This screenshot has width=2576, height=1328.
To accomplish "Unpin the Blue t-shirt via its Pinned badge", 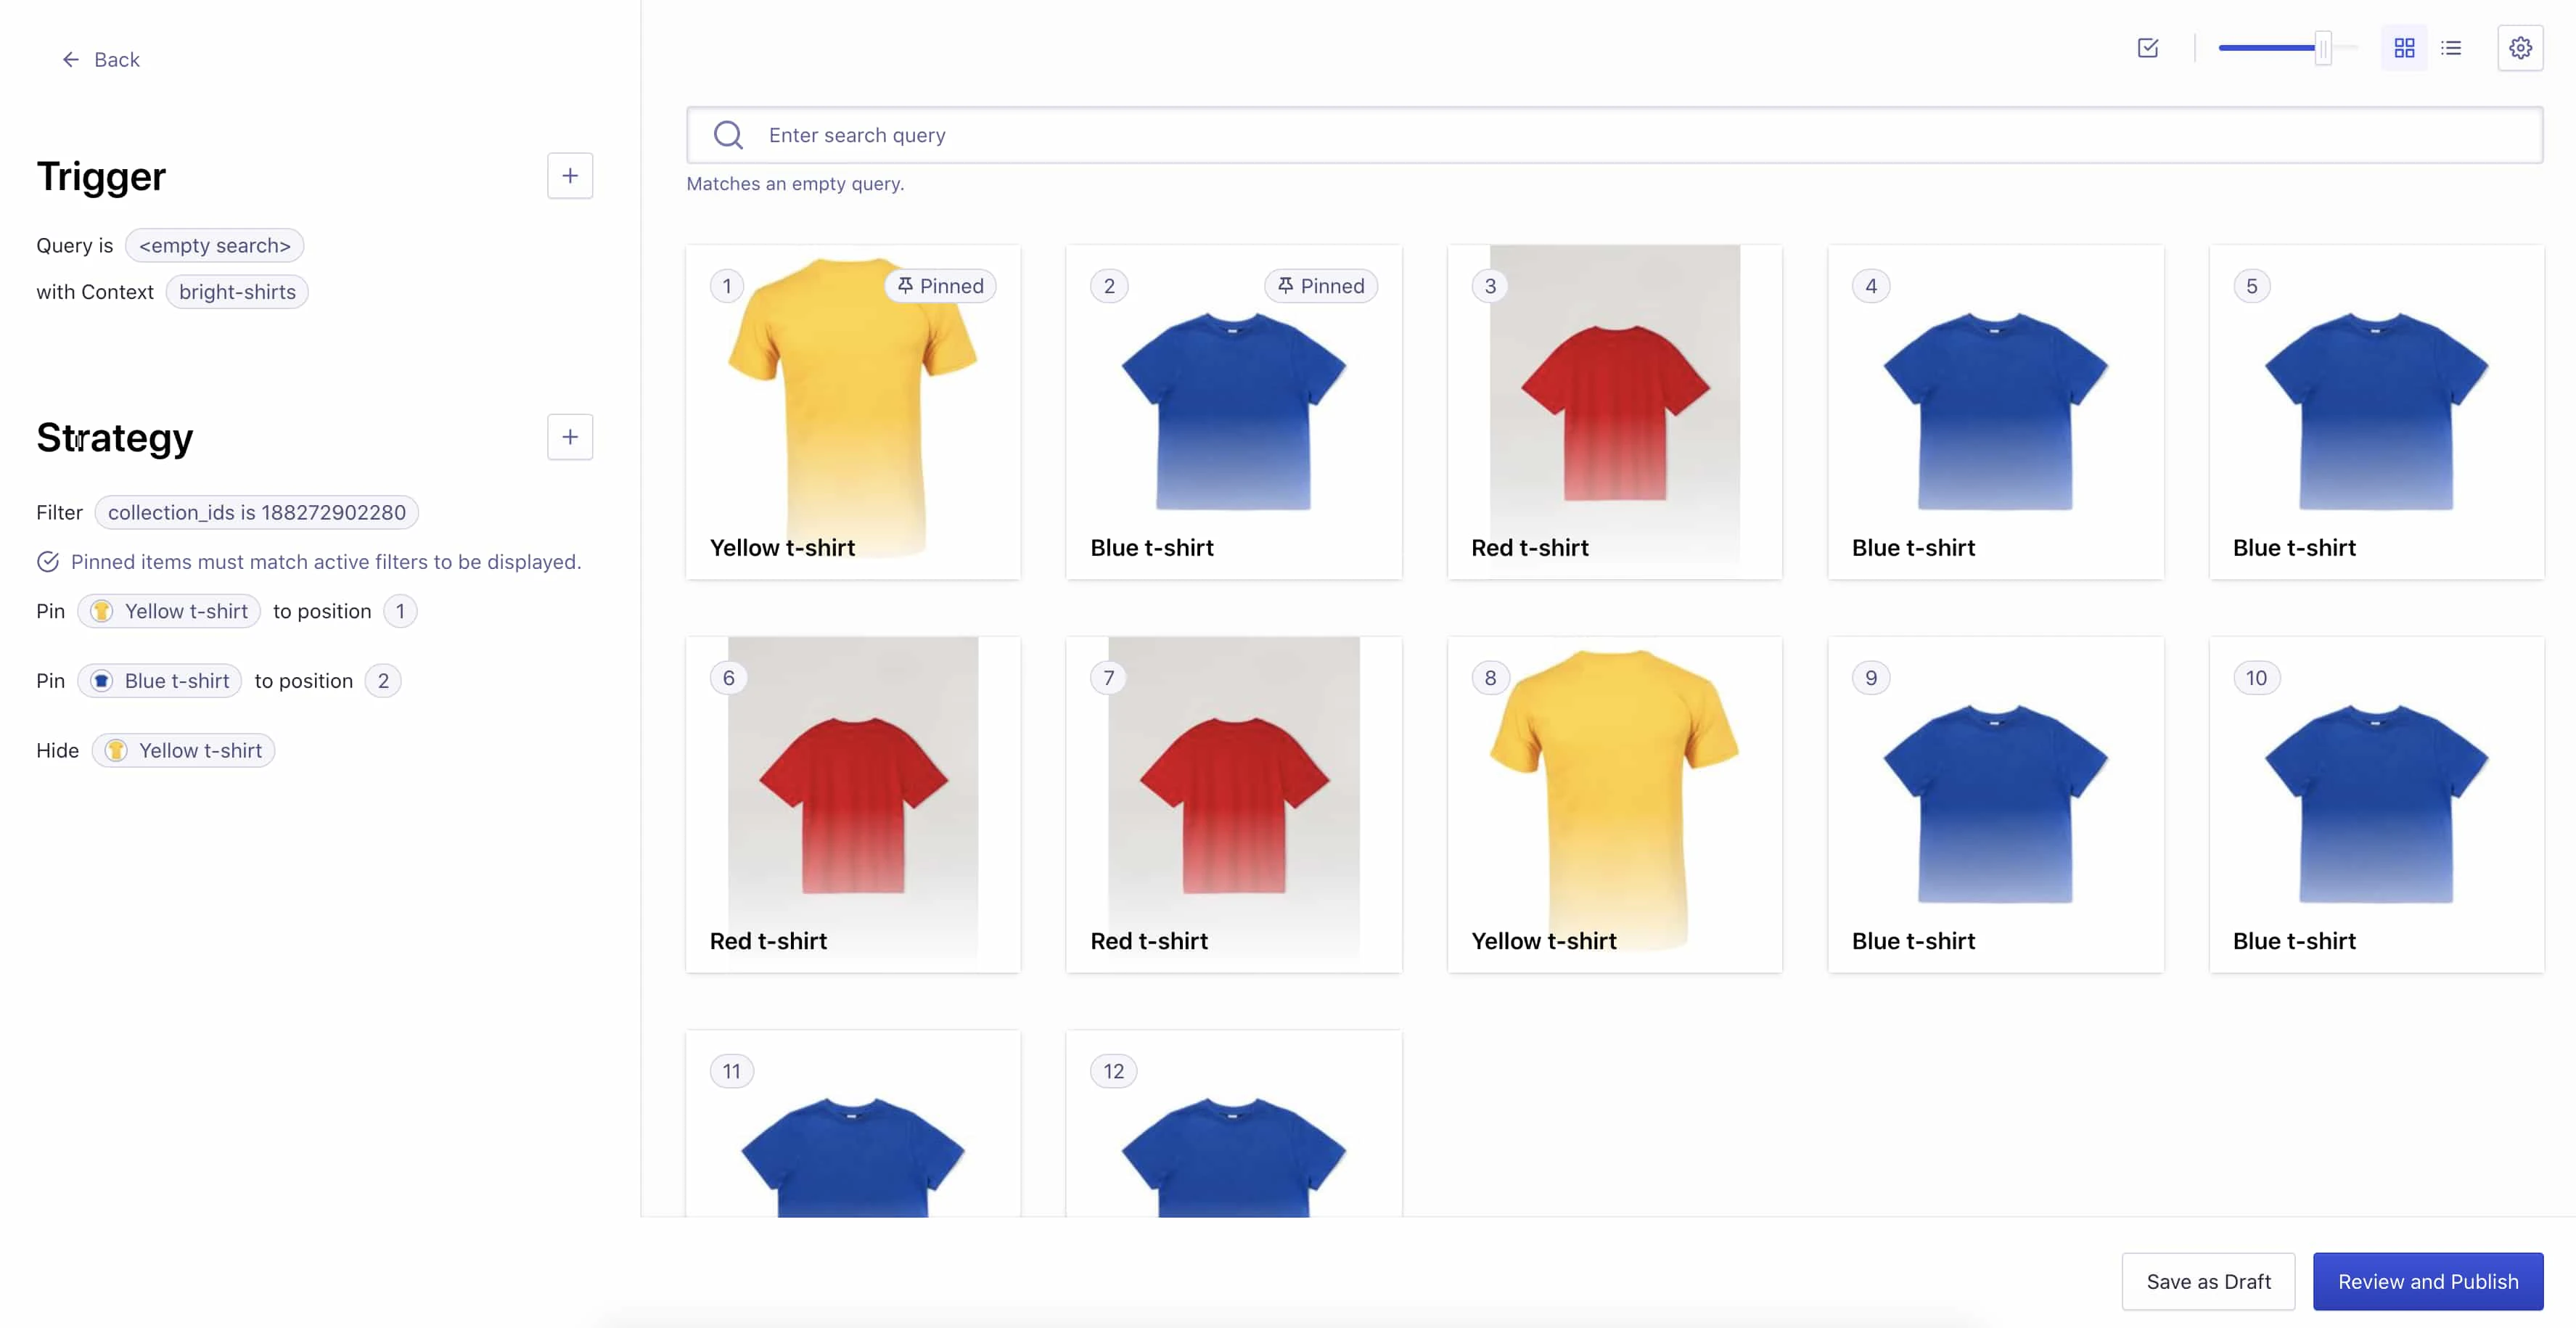I will point(1320,285).
